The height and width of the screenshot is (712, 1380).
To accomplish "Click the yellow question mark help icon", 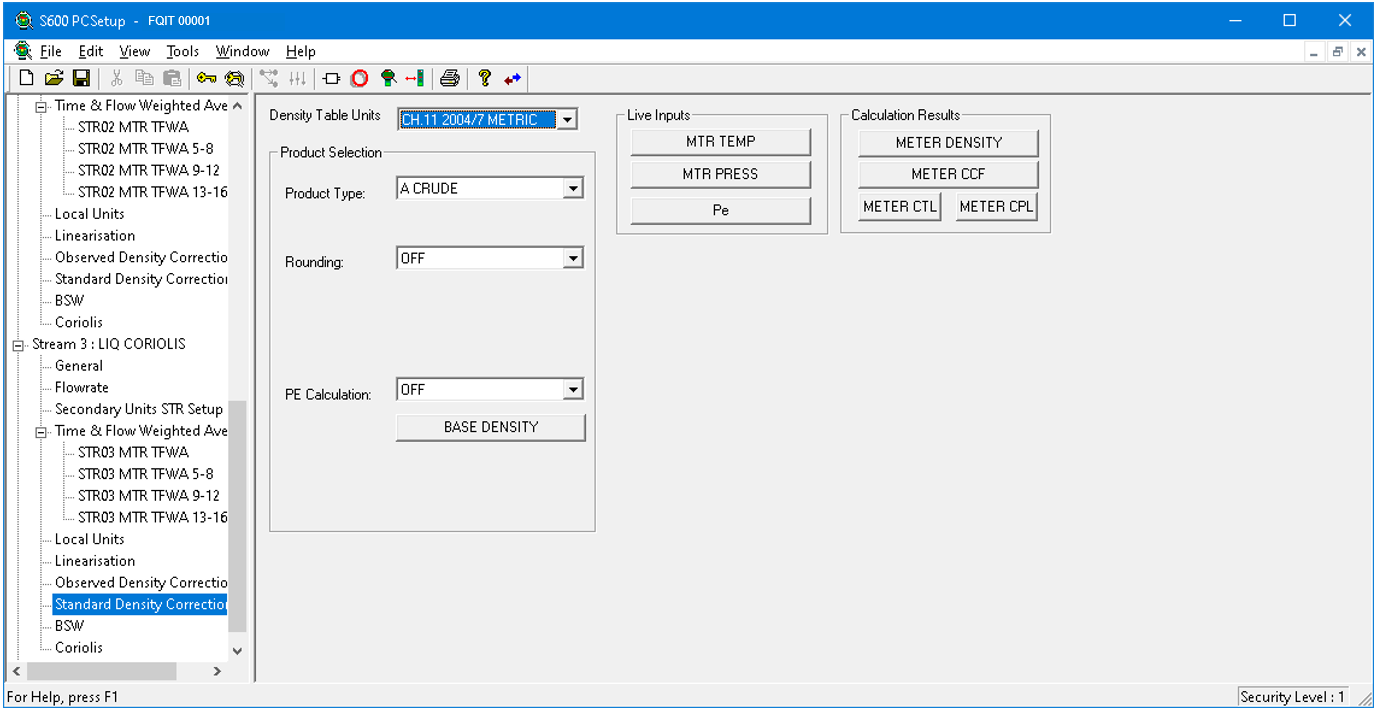I will 484,78.
